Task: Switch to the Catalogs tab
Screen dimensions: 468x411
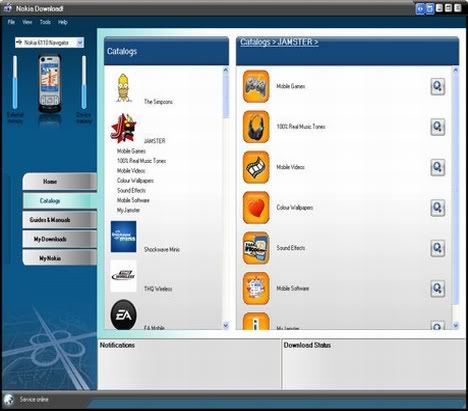Action: [x=60, y=201]
